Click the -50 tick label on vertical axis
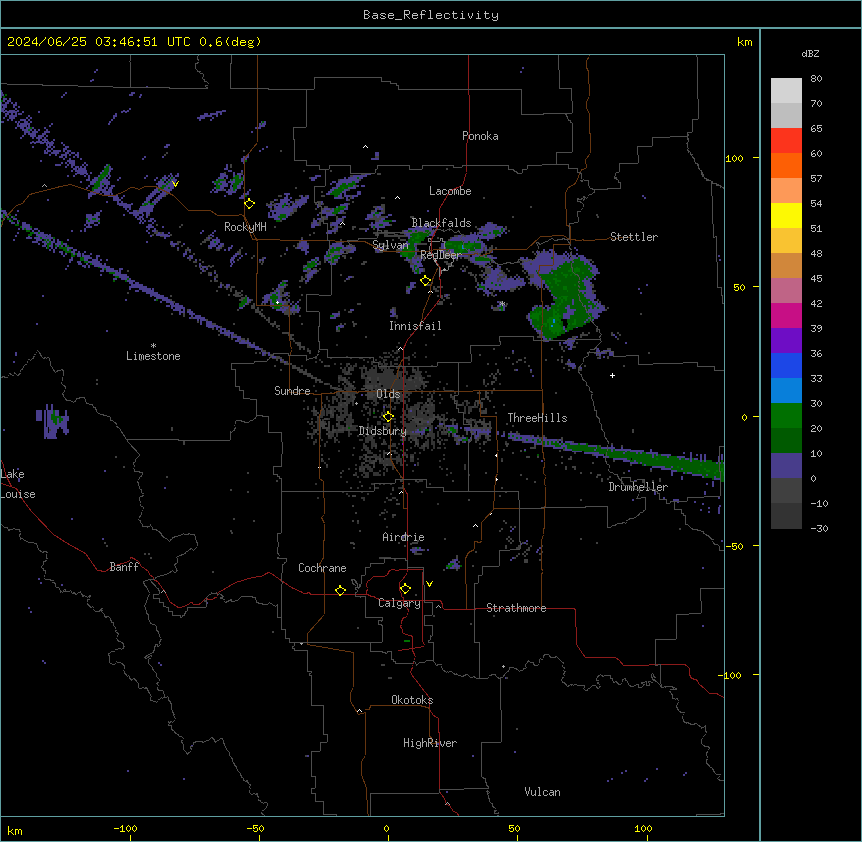This screenshot has width=862, height=842. tap(733, 546)
